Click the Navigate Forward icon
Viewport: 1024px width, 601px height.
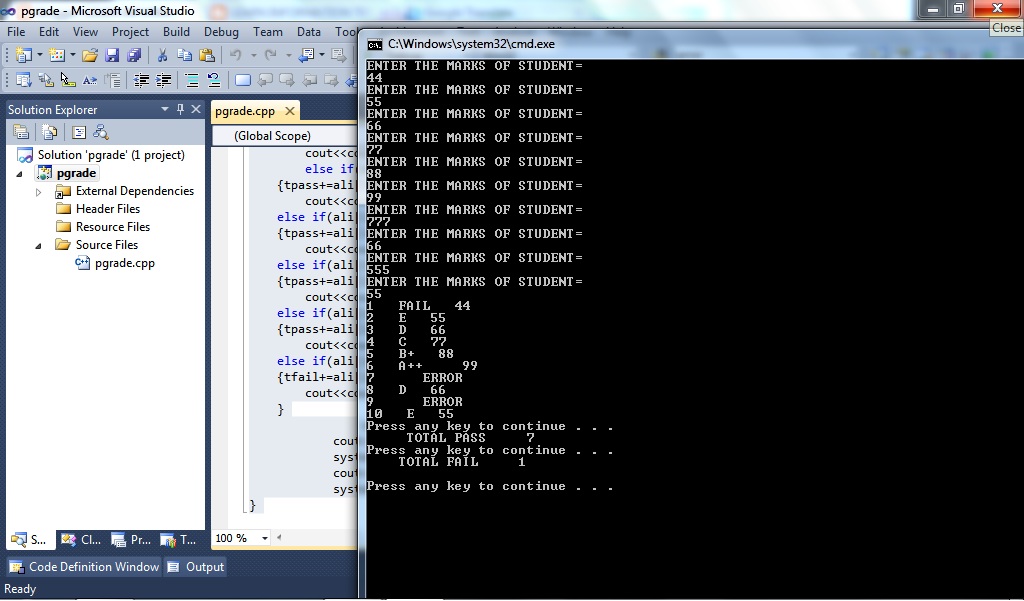[x=338, y=56]
